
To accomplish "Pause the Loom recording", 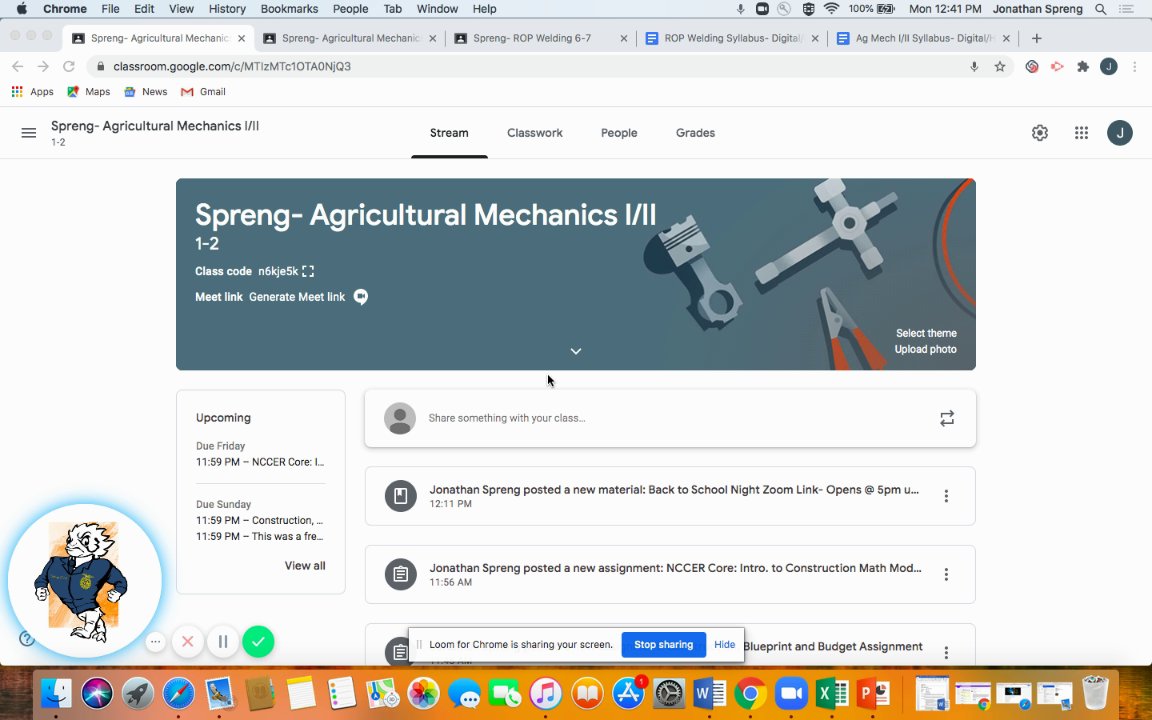I will coord(223,641).
